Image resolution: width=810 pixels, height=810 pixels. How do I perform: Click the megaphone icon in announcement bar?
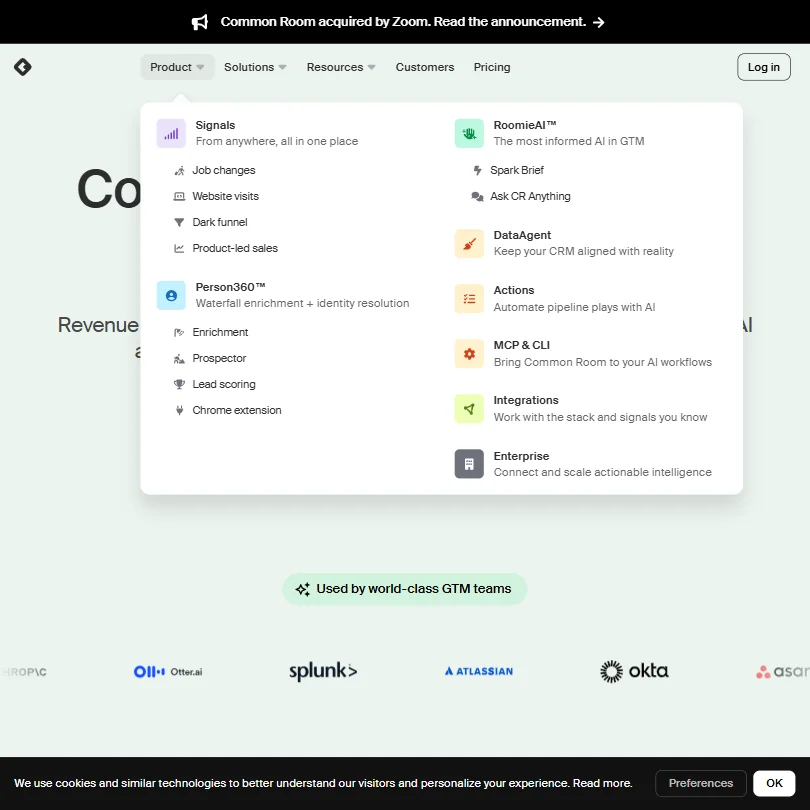coord(200,22)
